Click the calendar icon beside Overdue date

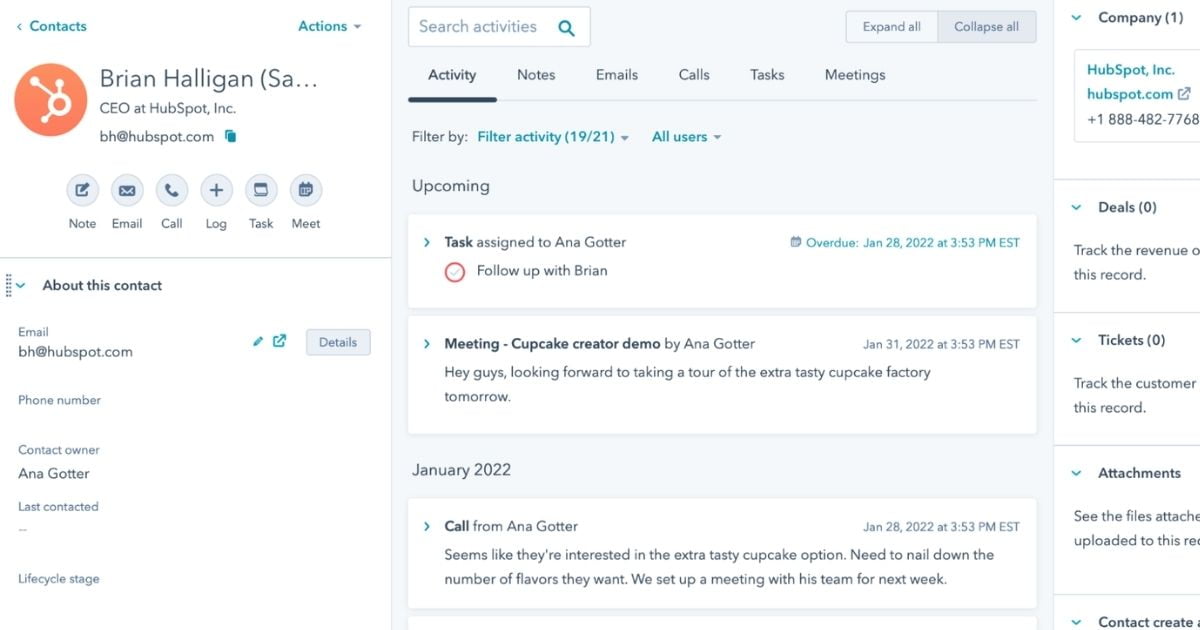click(796, 242)
